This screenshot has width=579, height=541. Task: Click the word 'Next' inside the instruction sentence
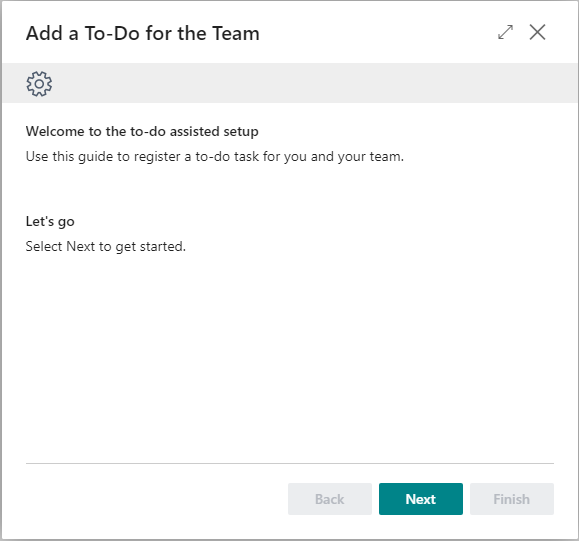81,246
